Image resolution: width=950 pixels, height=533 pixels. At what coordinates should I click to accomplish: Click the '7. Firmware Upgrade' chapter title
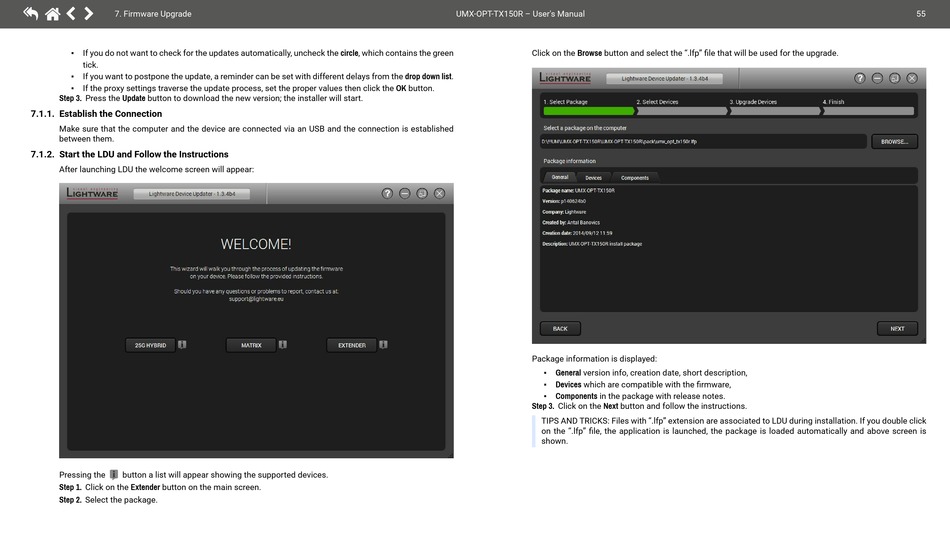pos(153,13)
